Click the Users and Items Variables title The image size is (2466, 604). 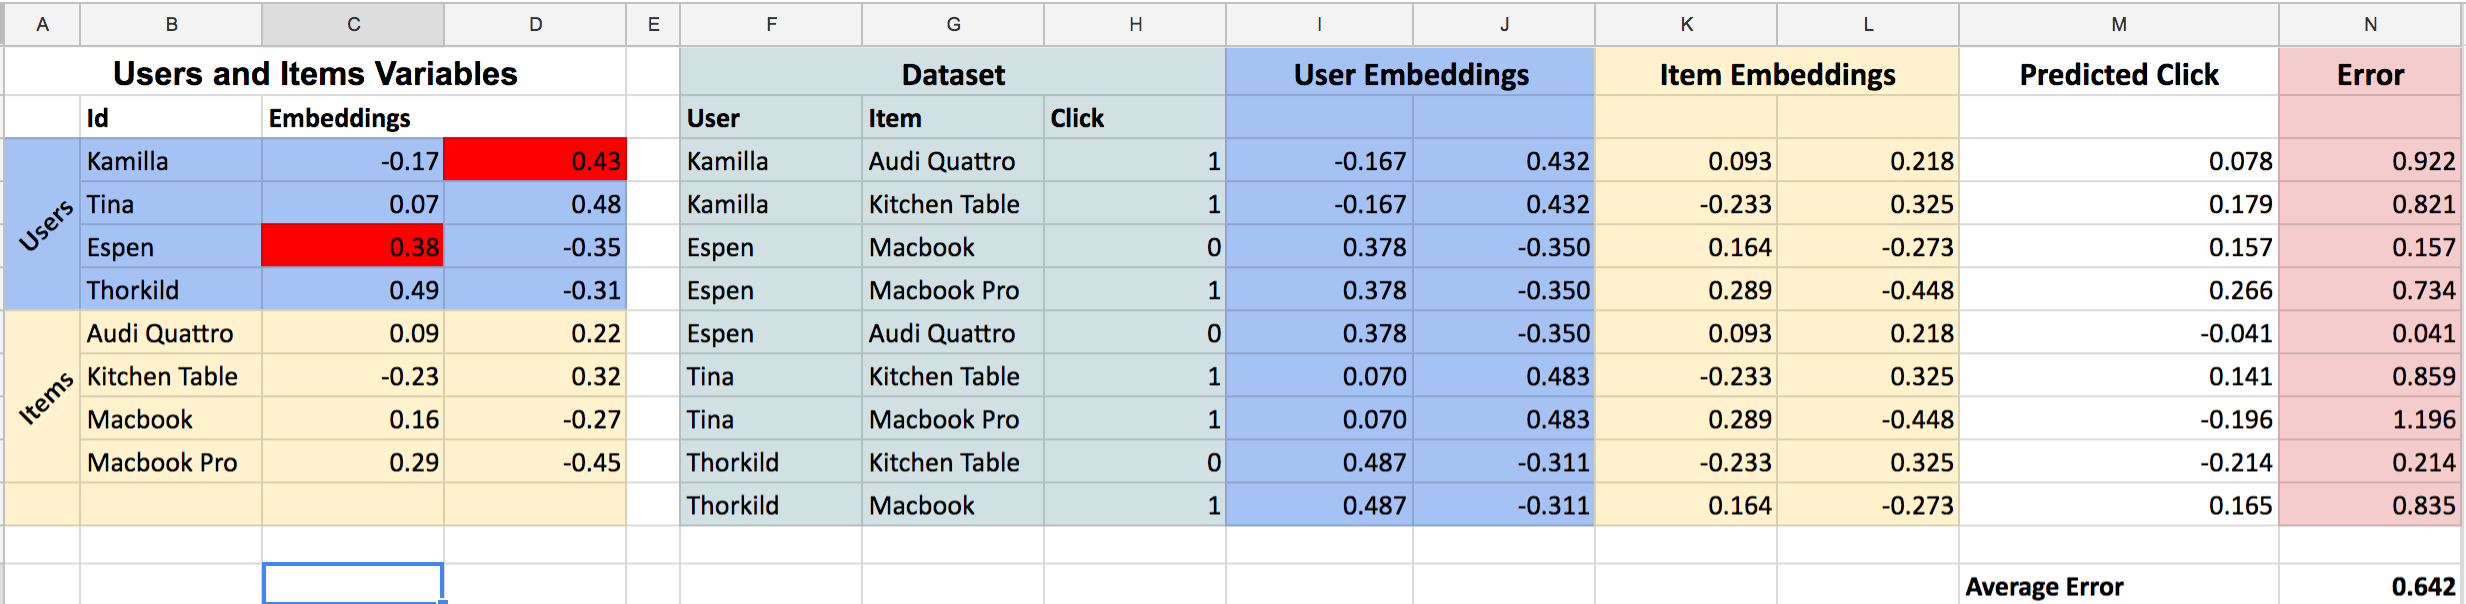pyautogui.click(x=315, y=73)
